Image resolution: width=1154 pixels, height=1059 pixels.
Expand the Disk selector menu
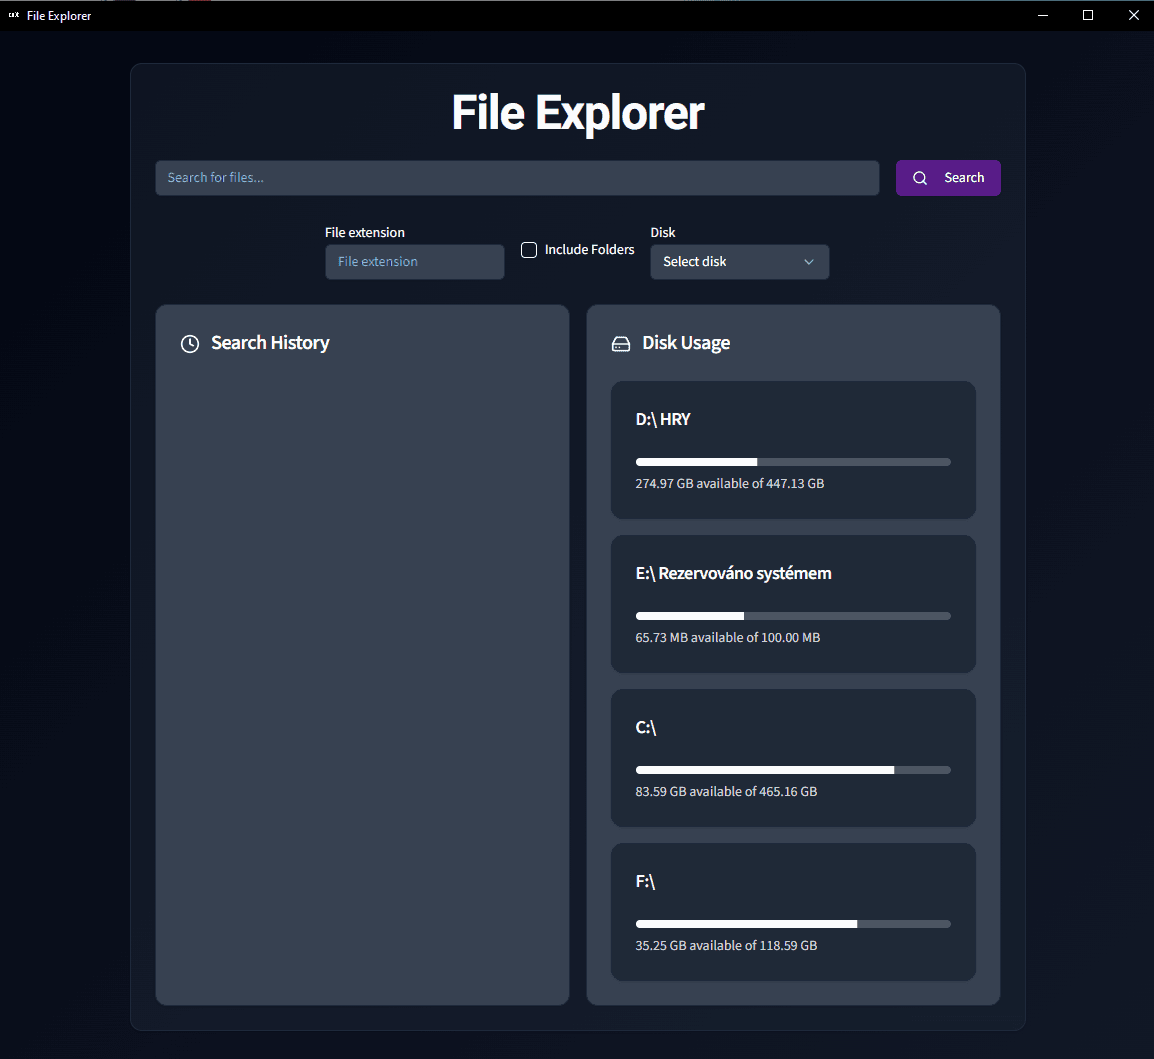point(740,261)
